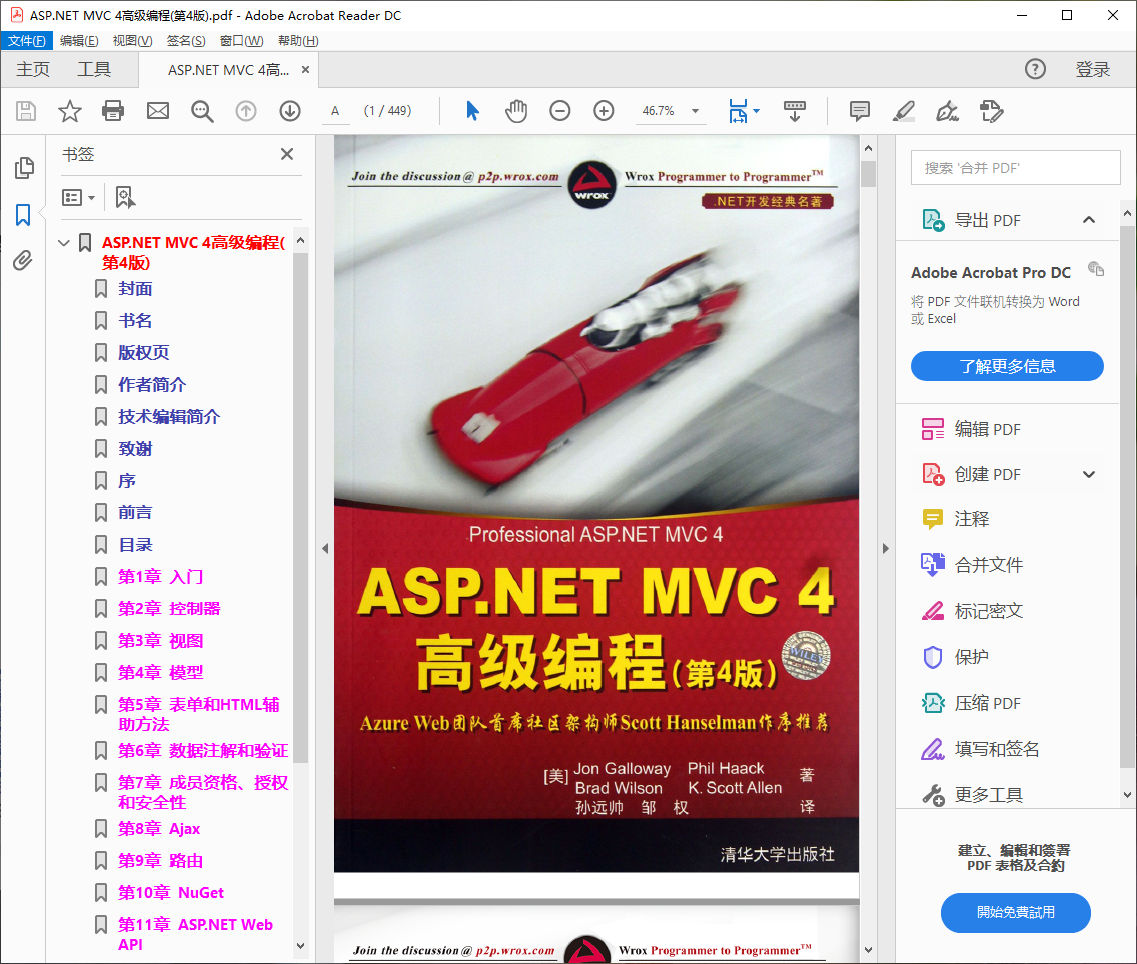The image size is (1137, 964).
Task: Click the share file toolbar icon
Action: coord(991,111)
